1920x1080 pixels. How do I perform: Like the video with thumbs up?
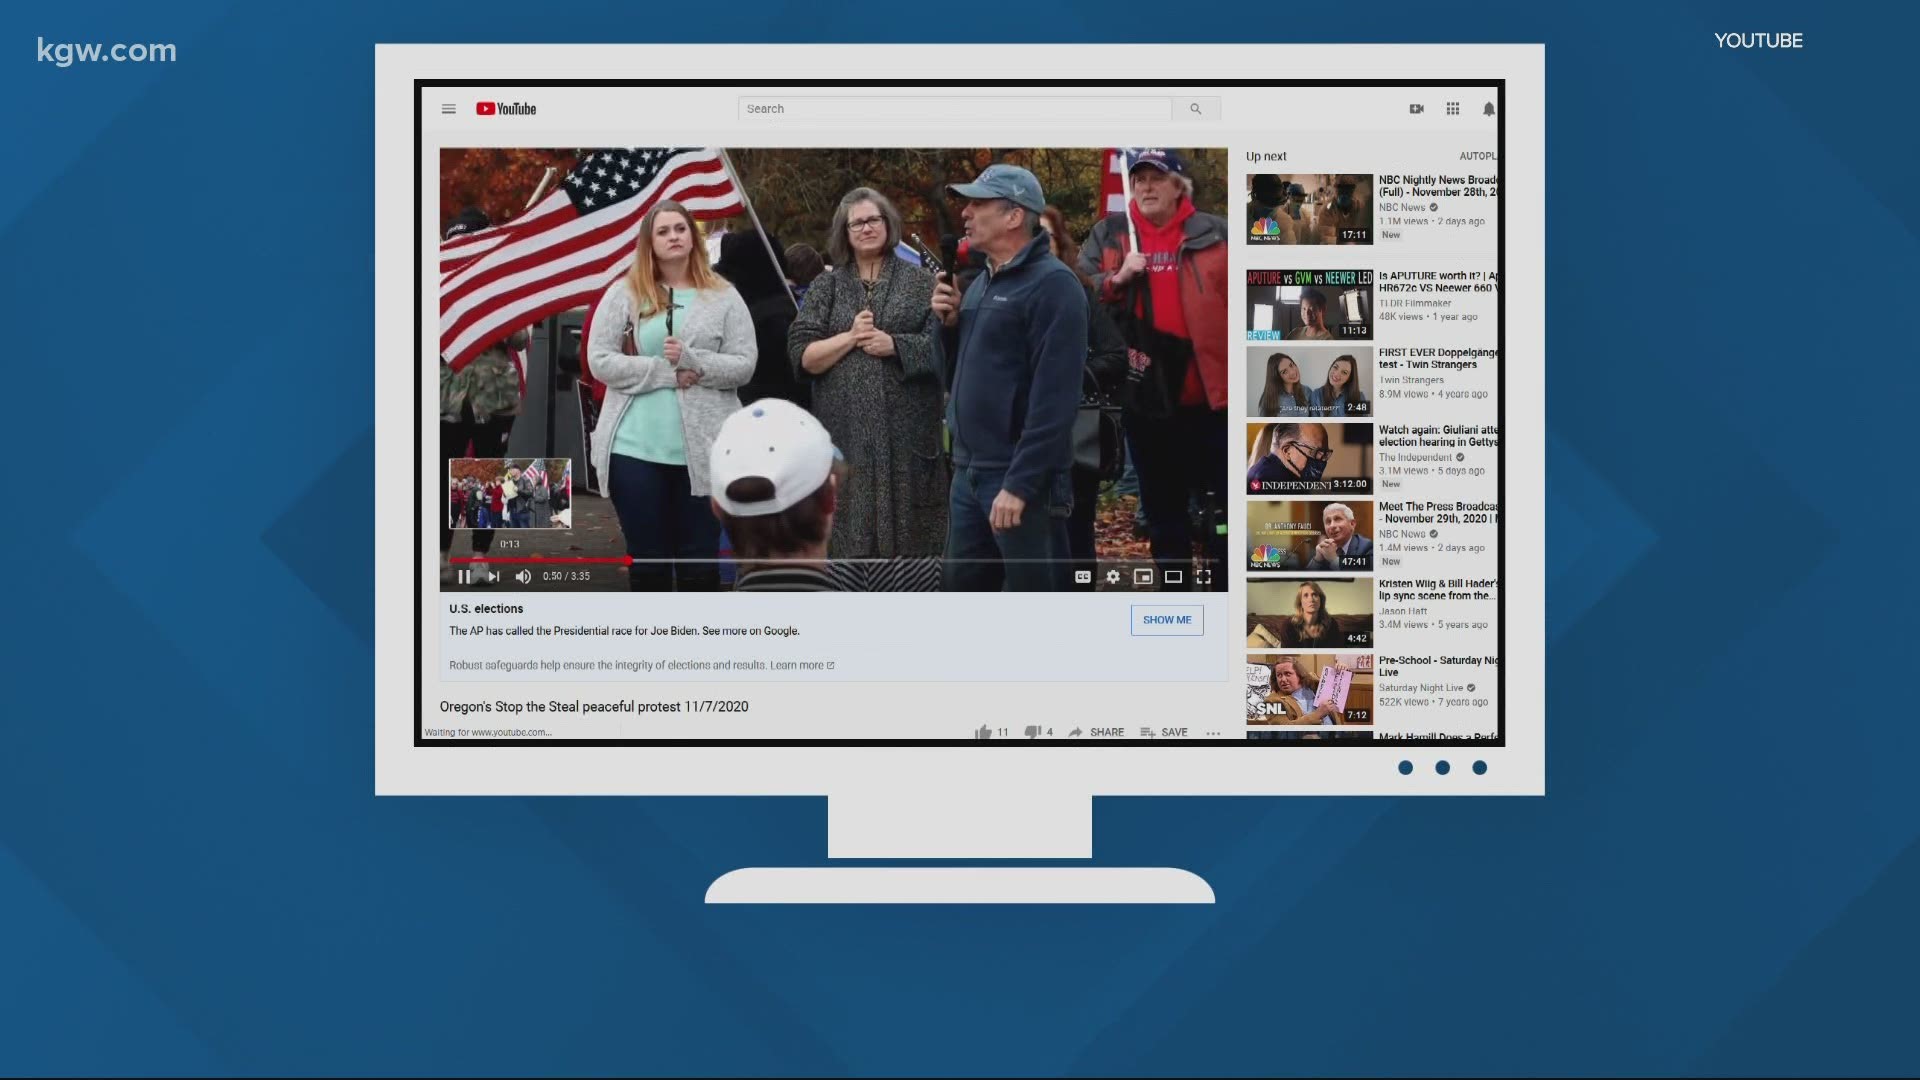click(x=984, y=732)
